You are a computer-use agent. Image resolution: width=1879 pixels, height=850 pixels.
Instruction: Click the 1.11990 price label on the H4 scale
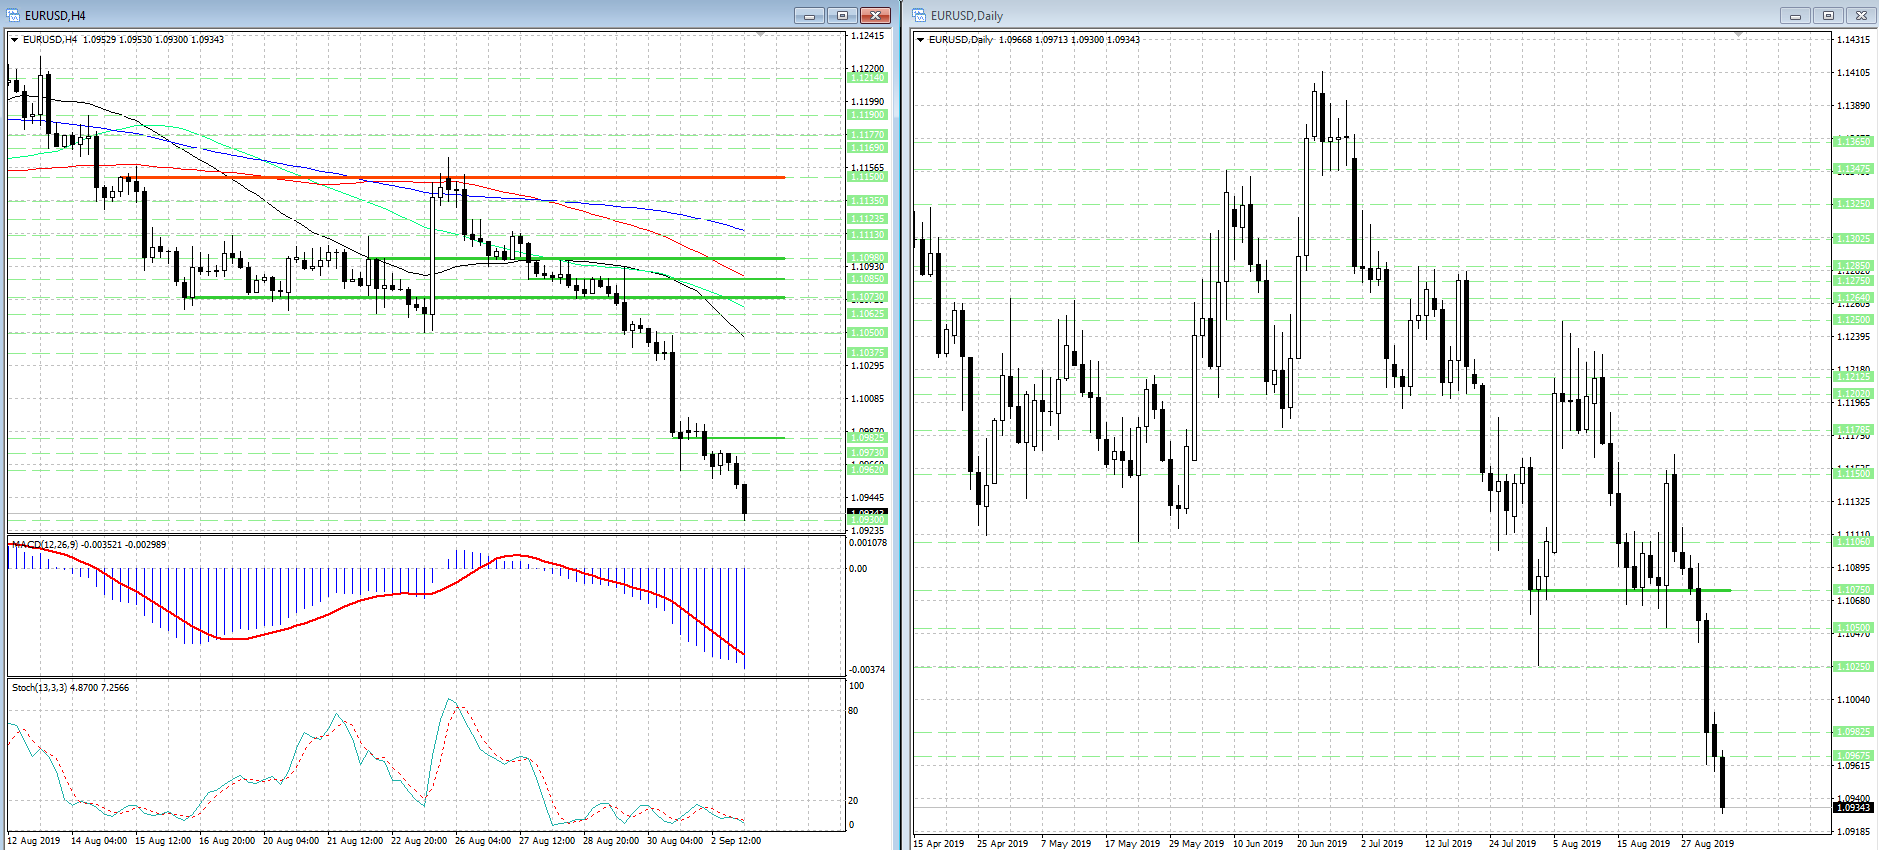[x=867, y=102]
